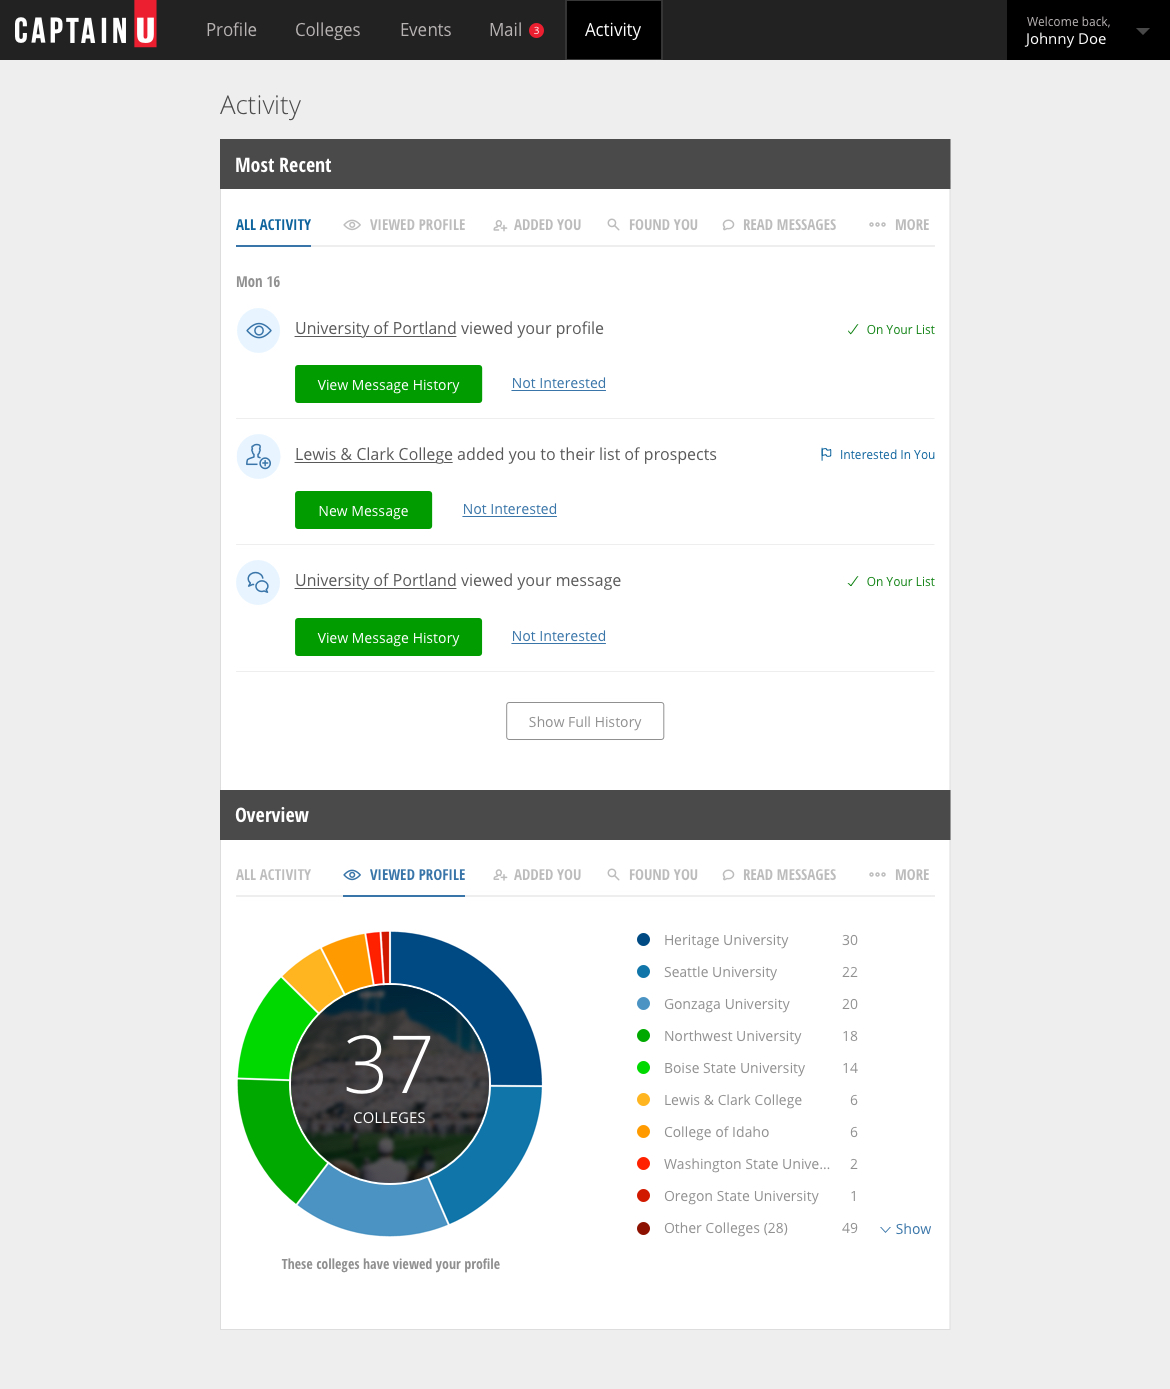The width and height of the screenshot is (1170, 1389).
Task: Click eye icon beside University of Portland profile view
Action: point(258,330)
